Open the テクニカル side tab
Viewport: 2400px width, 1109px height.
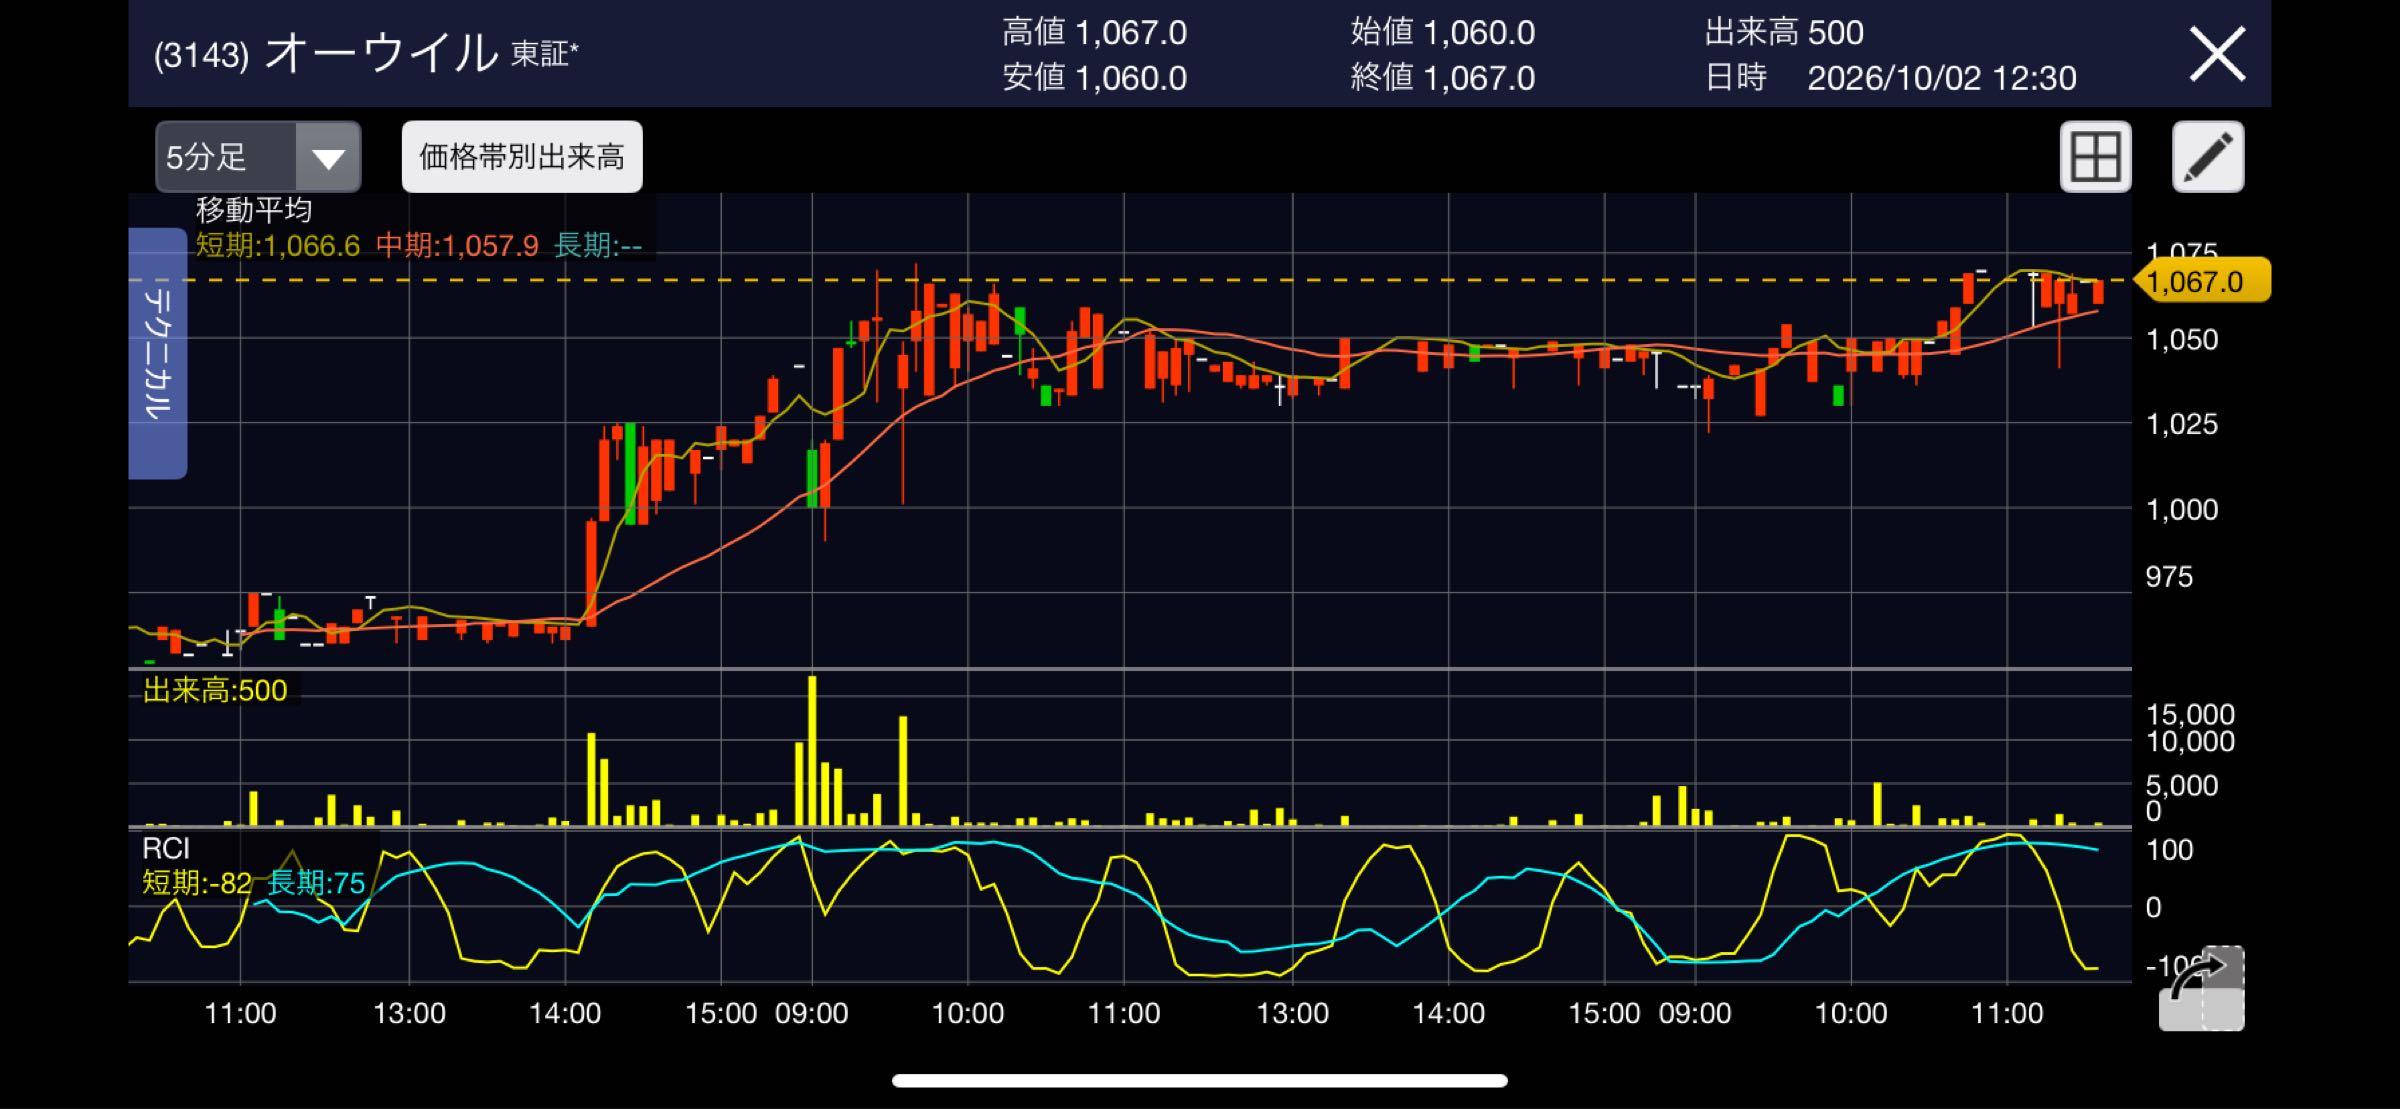(x=158, y=353)
